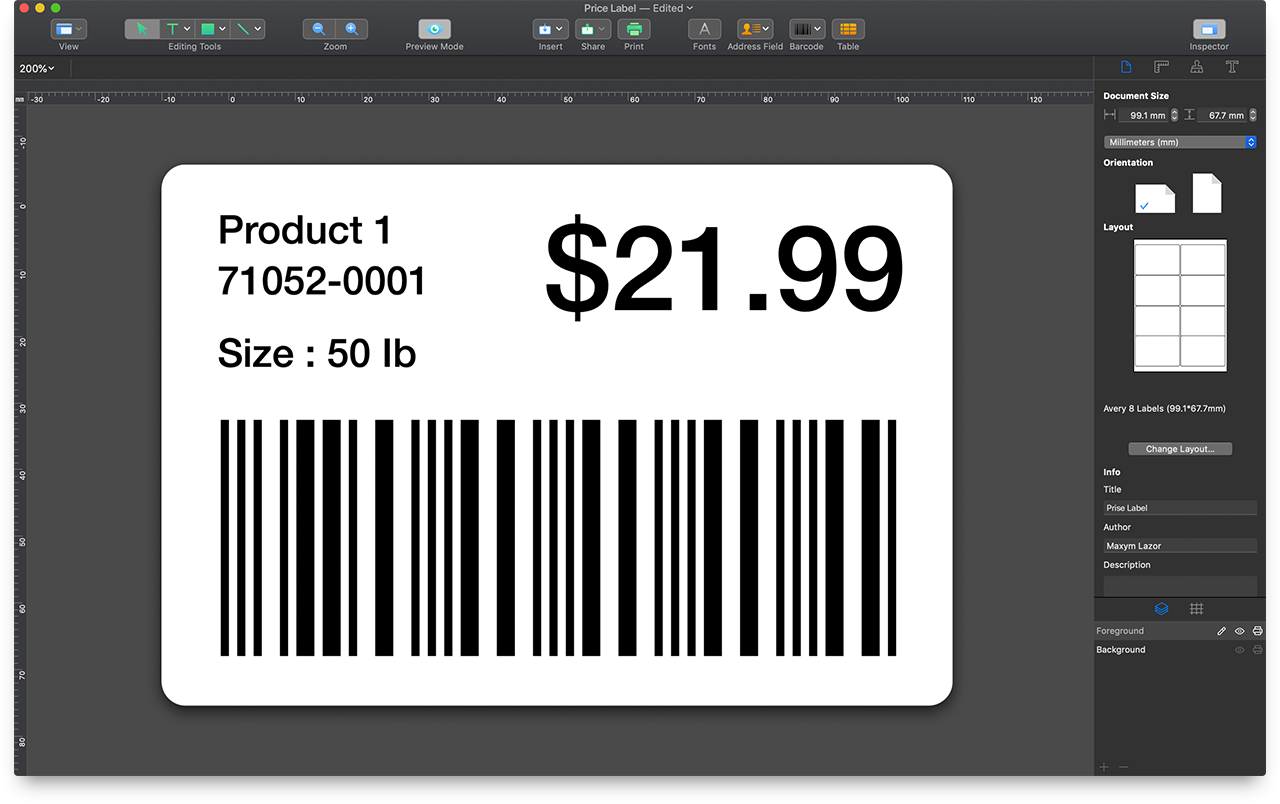This screenshot has height=804, width=1280.
Task: Enable Preview Mode
Action: pos(433,28)
